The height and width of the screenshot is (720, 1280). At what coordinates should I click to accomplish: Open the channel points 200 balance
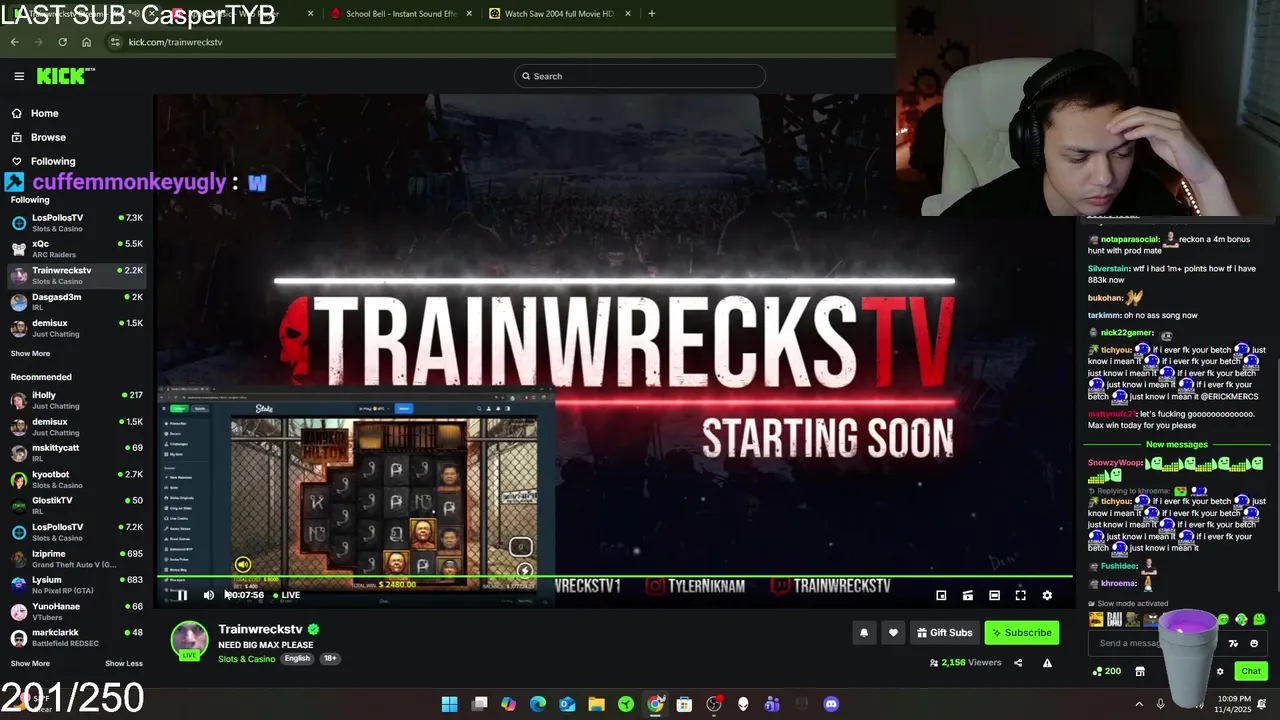coord(1106,671)
